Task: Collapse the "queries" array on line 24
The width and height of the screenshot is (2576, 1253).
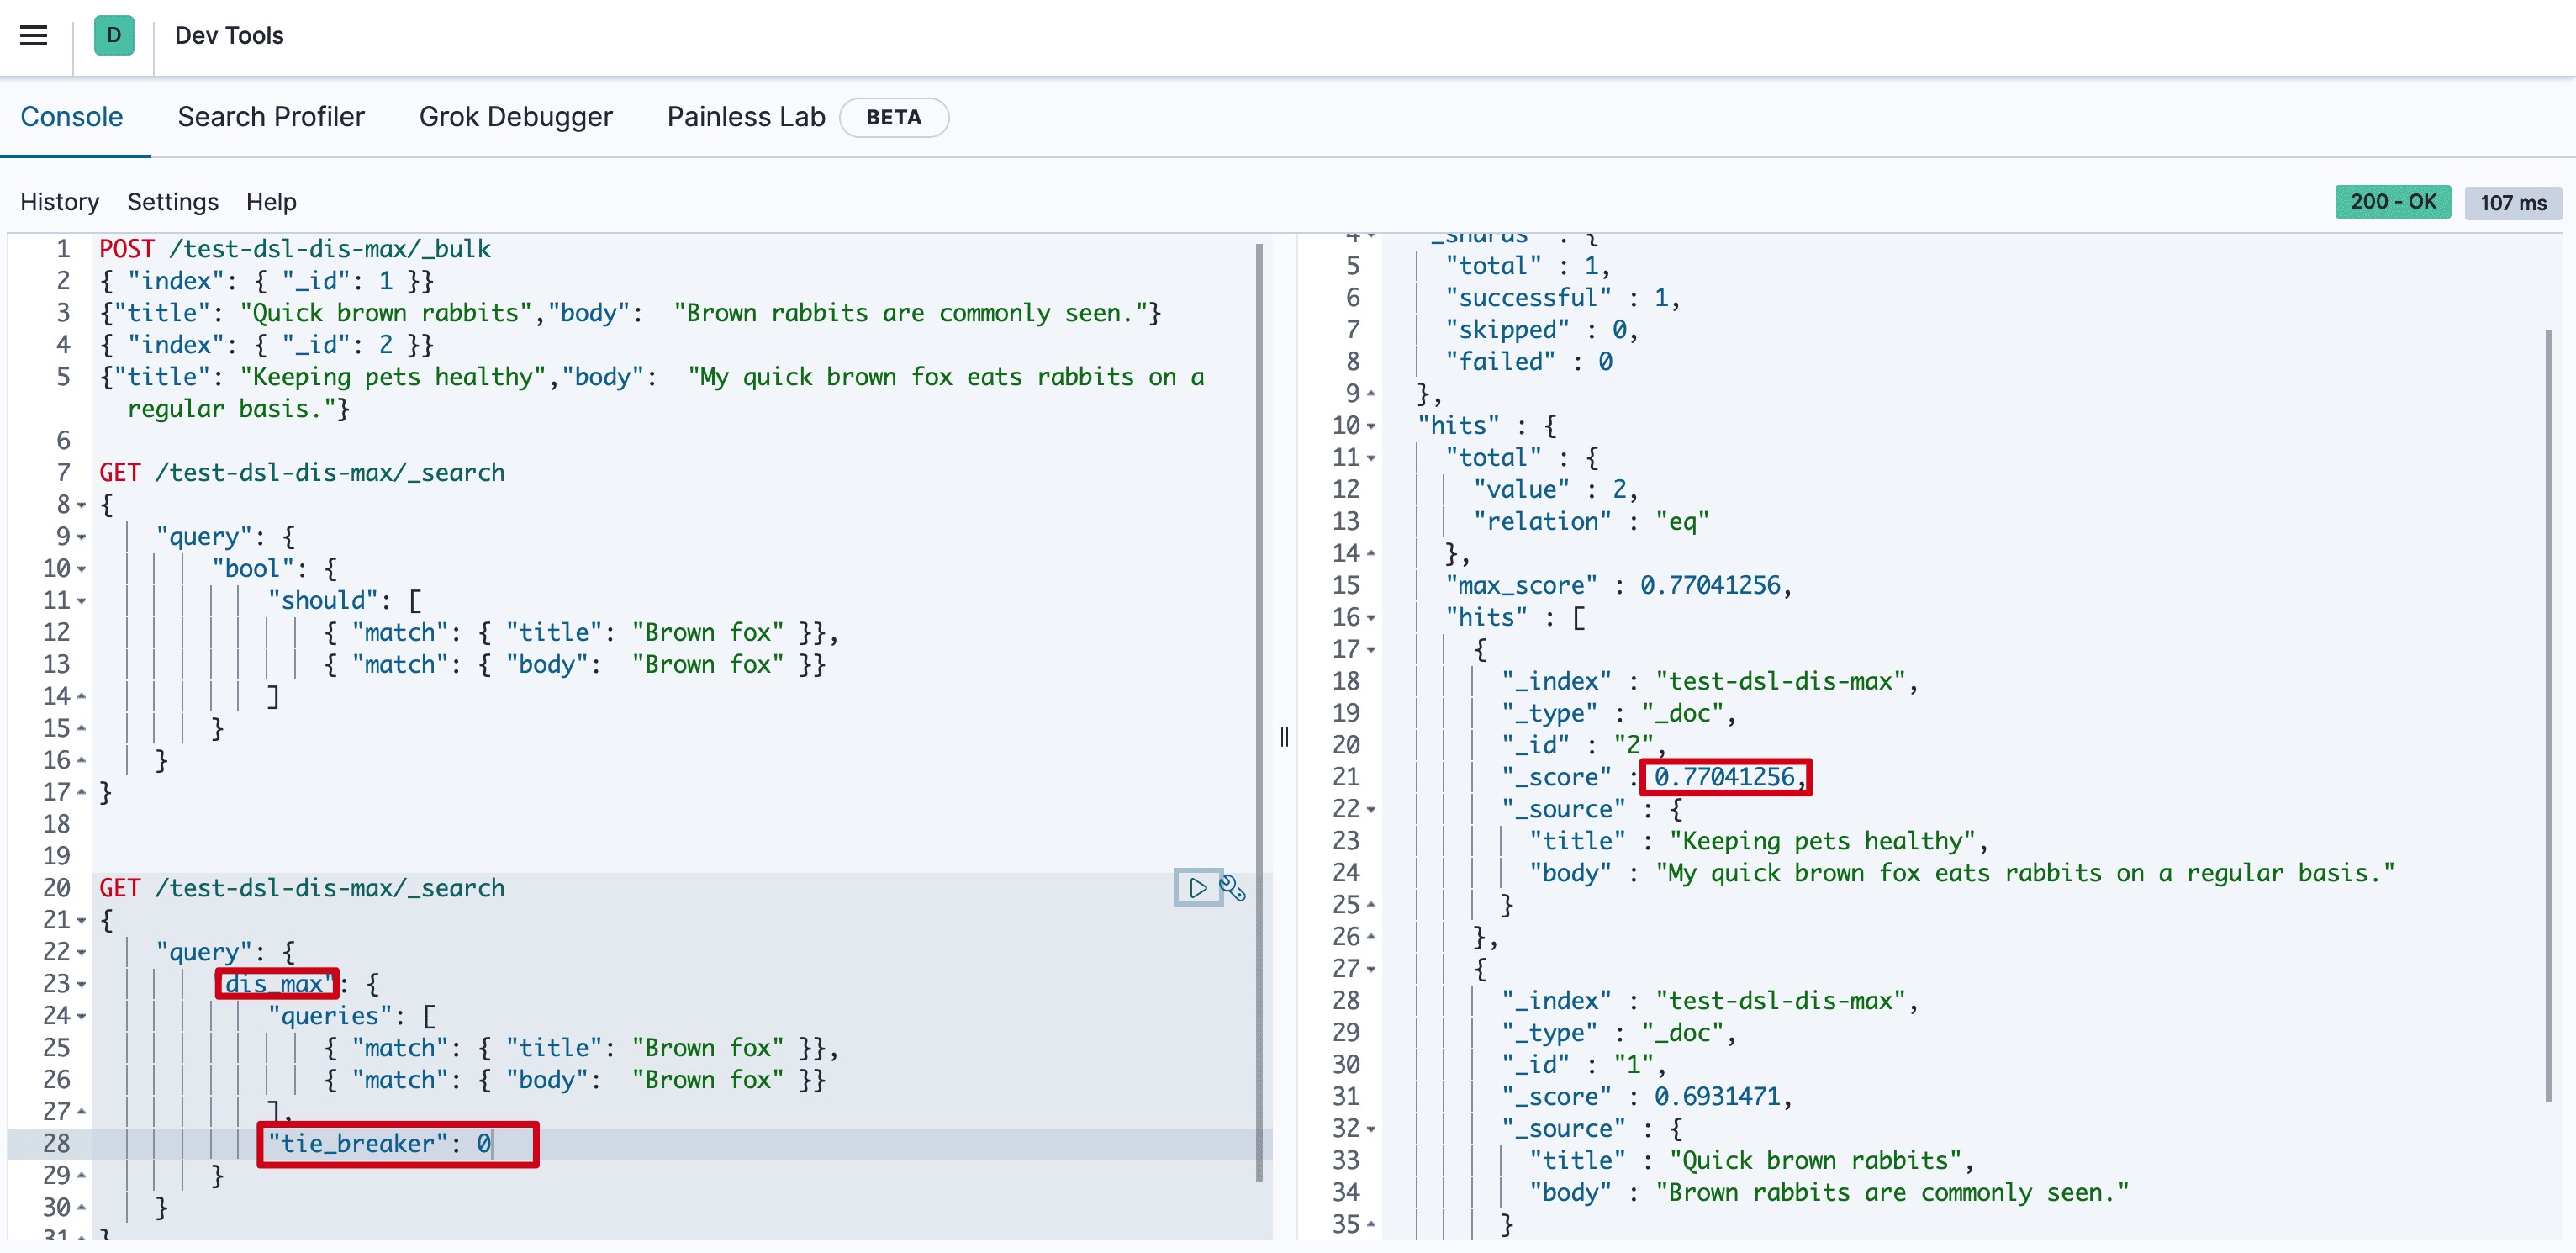Action: 82,1016
